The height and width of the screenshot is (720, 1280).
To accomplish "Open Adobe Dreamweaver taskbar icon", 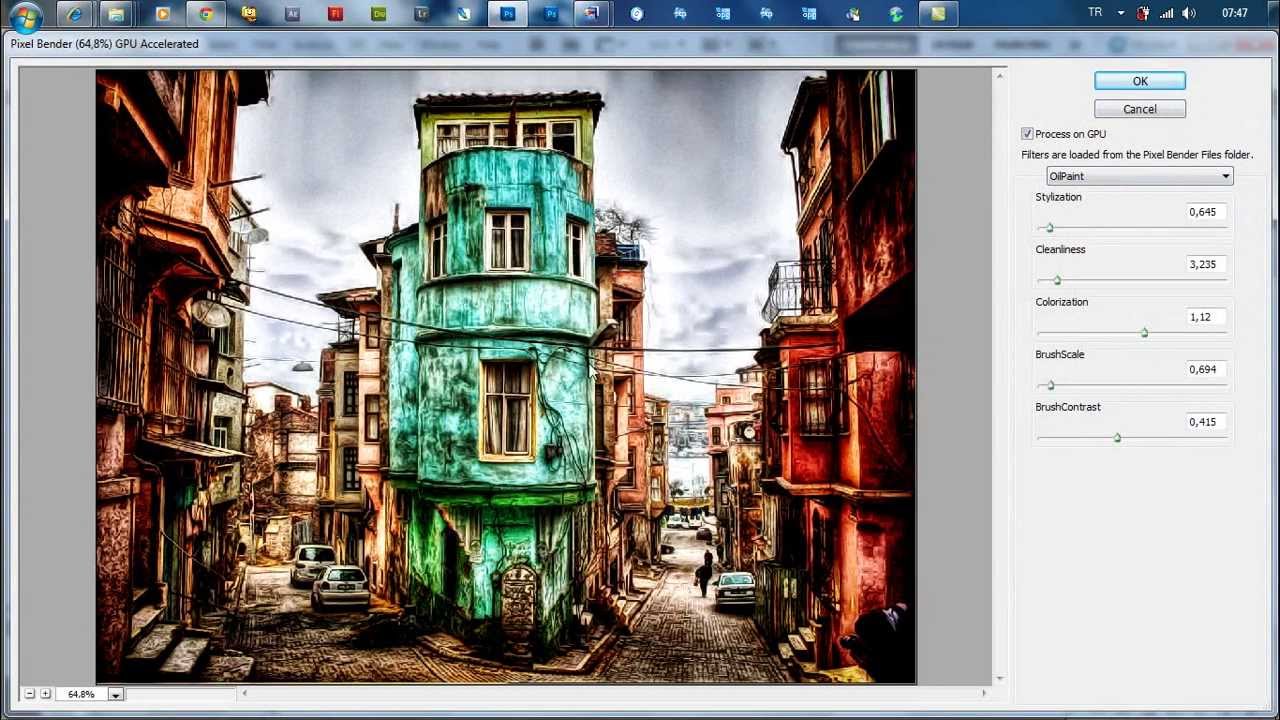I will [378, 14].
